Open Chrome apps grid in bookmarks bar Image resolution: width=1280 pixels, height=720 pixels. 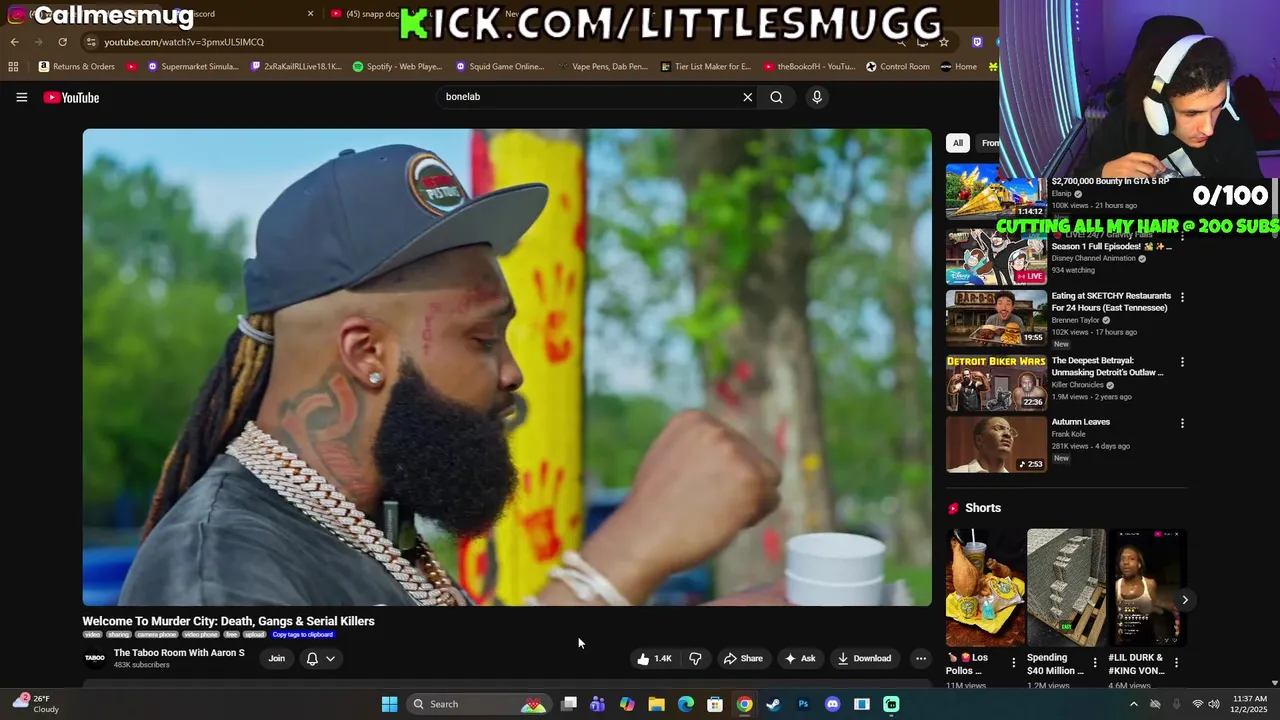pos(13,67)
